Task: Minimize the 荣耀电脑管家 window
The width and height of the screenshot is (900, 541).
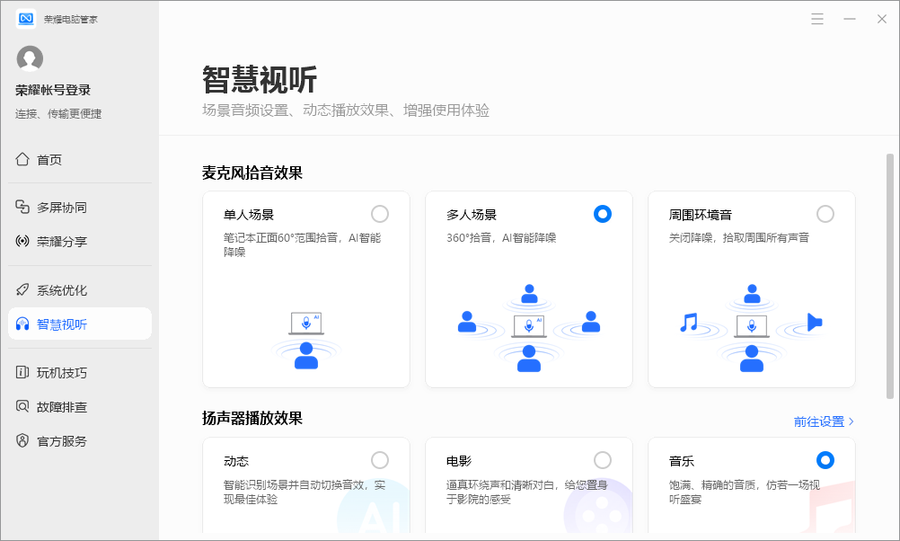Action: tap(849, 19)
